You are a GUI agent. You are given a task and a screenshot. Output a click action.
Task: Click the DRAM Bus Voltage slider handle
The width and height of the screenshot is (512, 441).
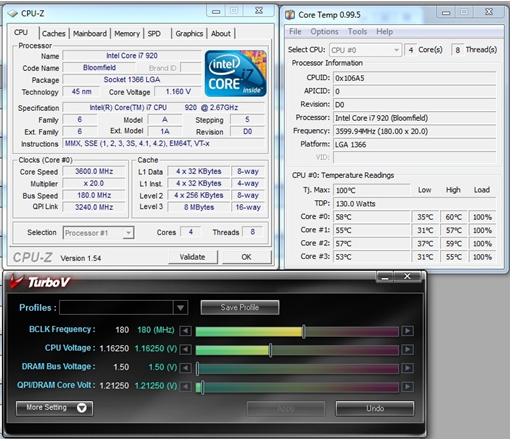click(x=197, y=369)
